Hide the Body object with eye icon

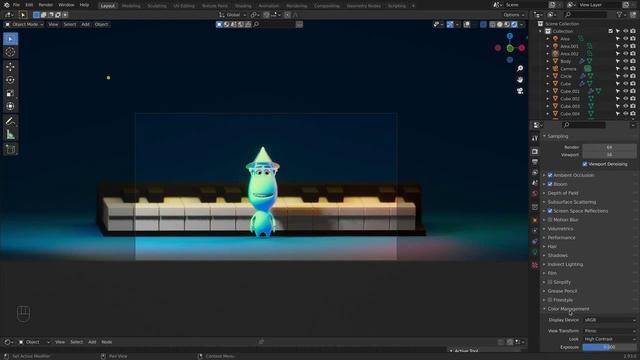(x=625, y=61)
